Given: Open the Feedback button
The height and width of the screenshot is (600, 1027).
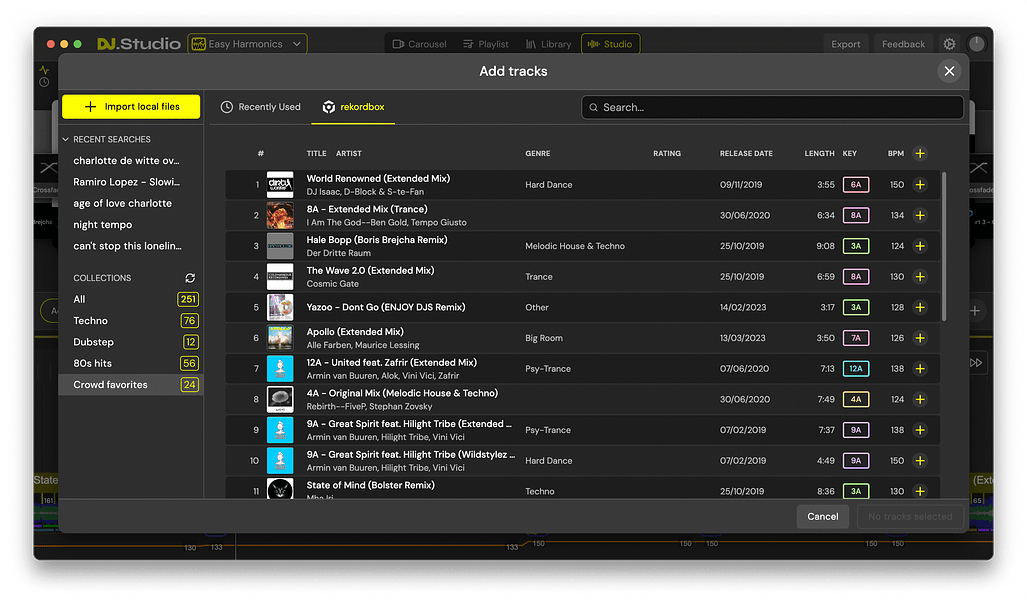Looking at the screenshot, I should (x=903, y=44).
